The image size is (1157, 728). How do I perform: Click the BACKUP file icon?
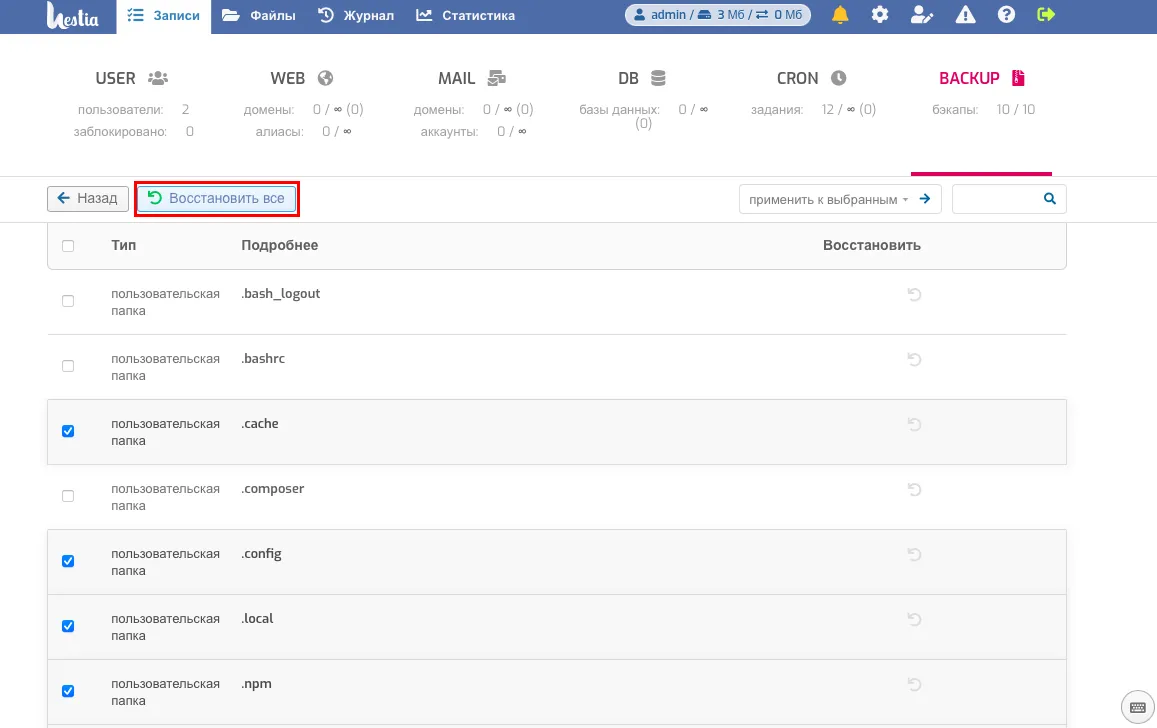(1018, 78)
